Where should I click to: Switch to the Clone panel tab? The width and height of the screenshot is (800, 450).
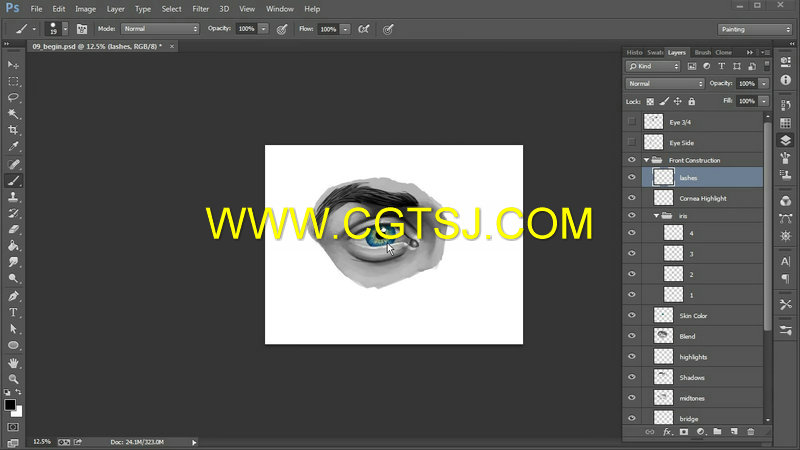click(x=723, y=53)
